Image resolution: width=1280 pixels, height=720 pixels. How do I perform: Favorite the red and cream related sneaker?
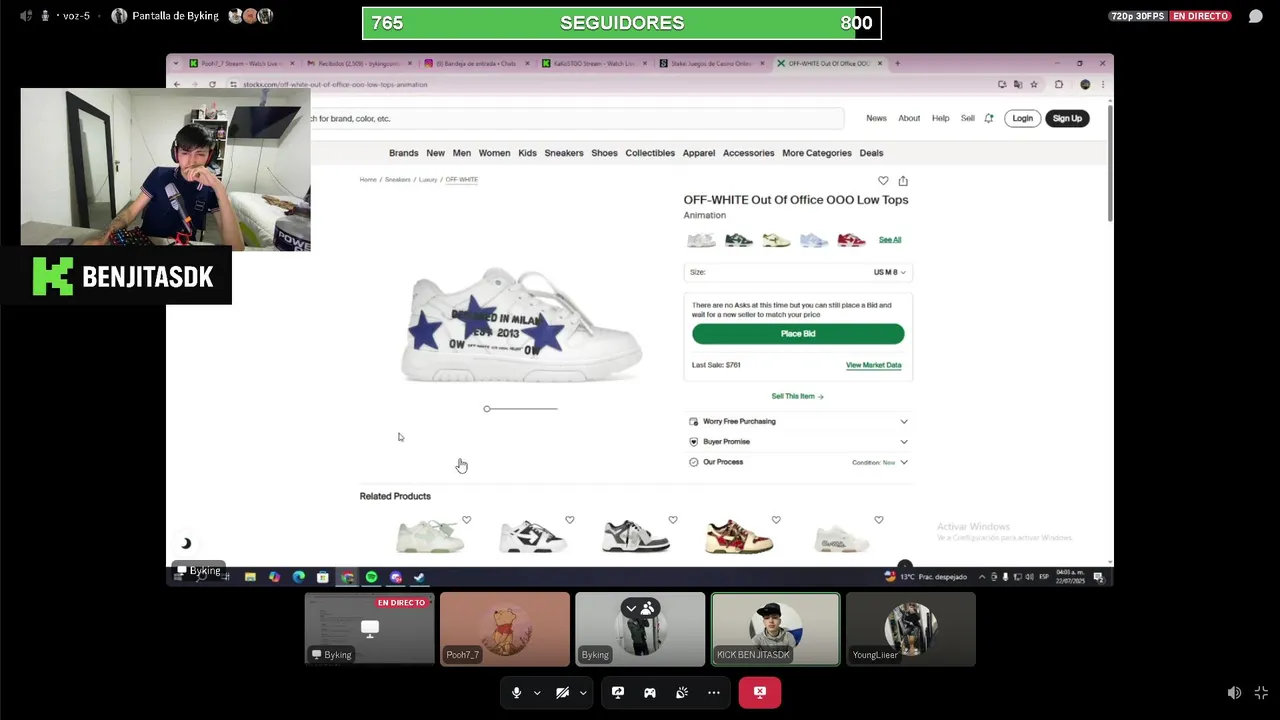[776, 520]
